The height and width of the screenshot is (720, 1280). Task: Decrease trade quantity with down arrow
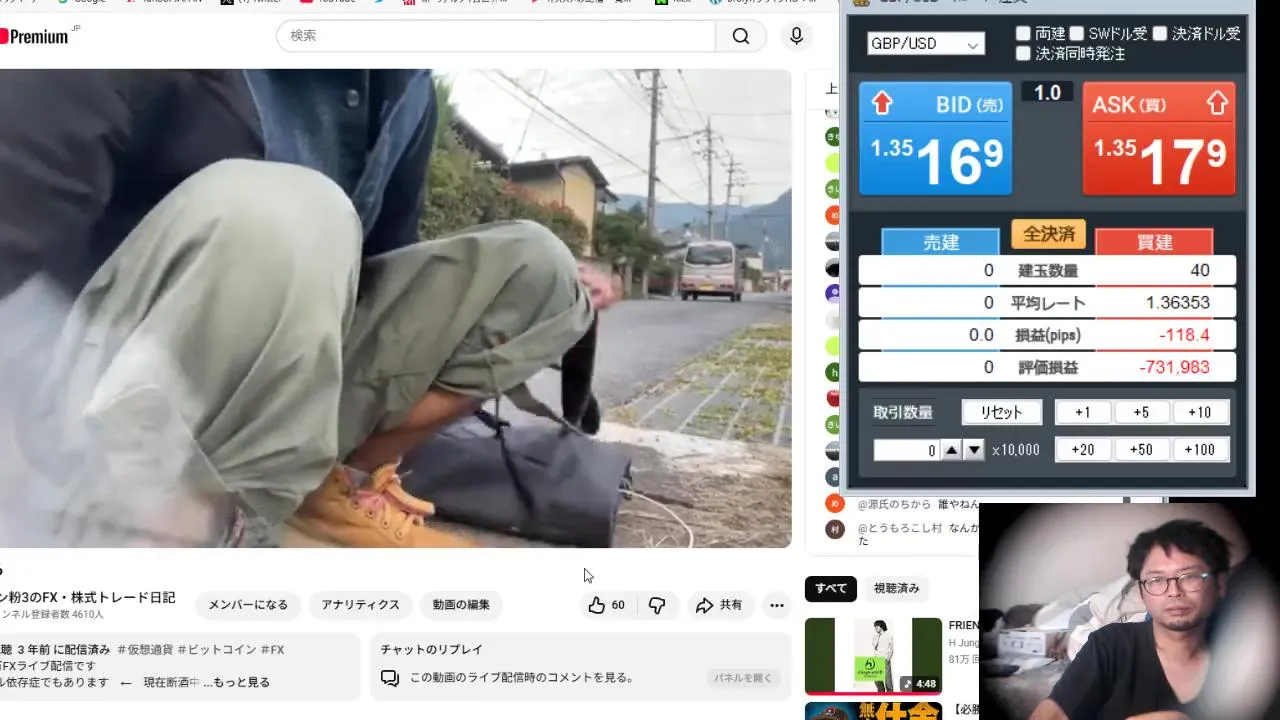click(x=974, y=450)
